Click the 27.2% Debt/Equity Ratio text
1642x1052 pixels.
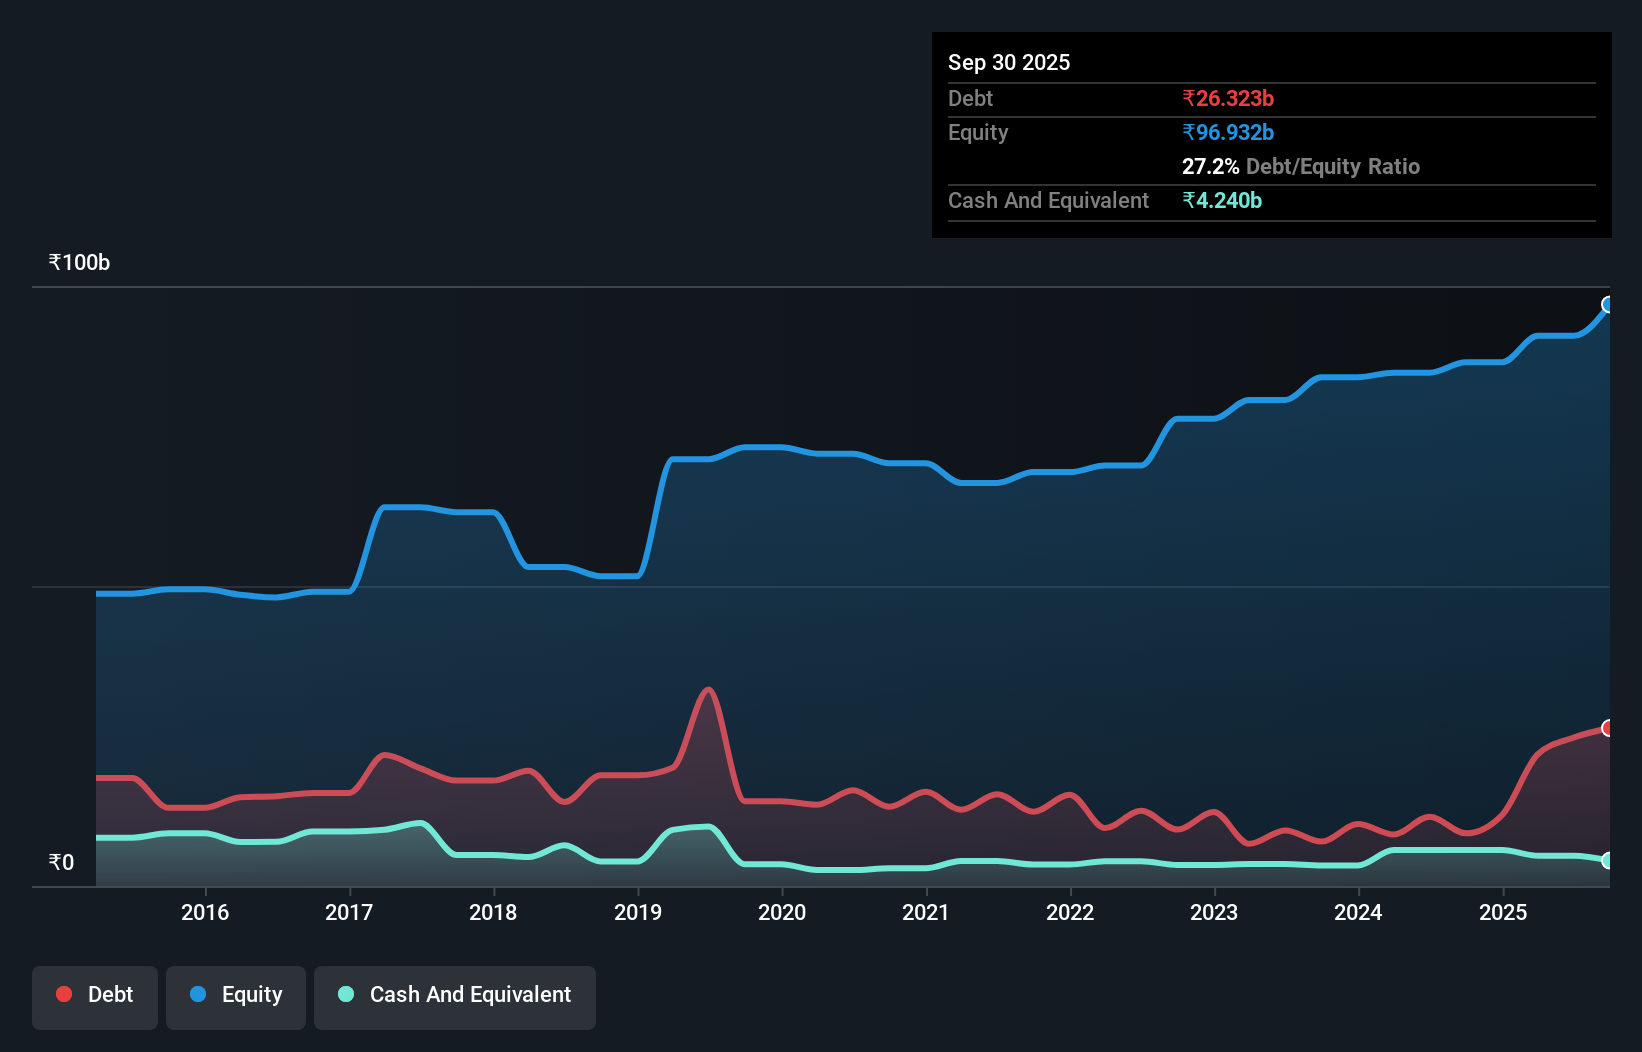coord(1301,166)
